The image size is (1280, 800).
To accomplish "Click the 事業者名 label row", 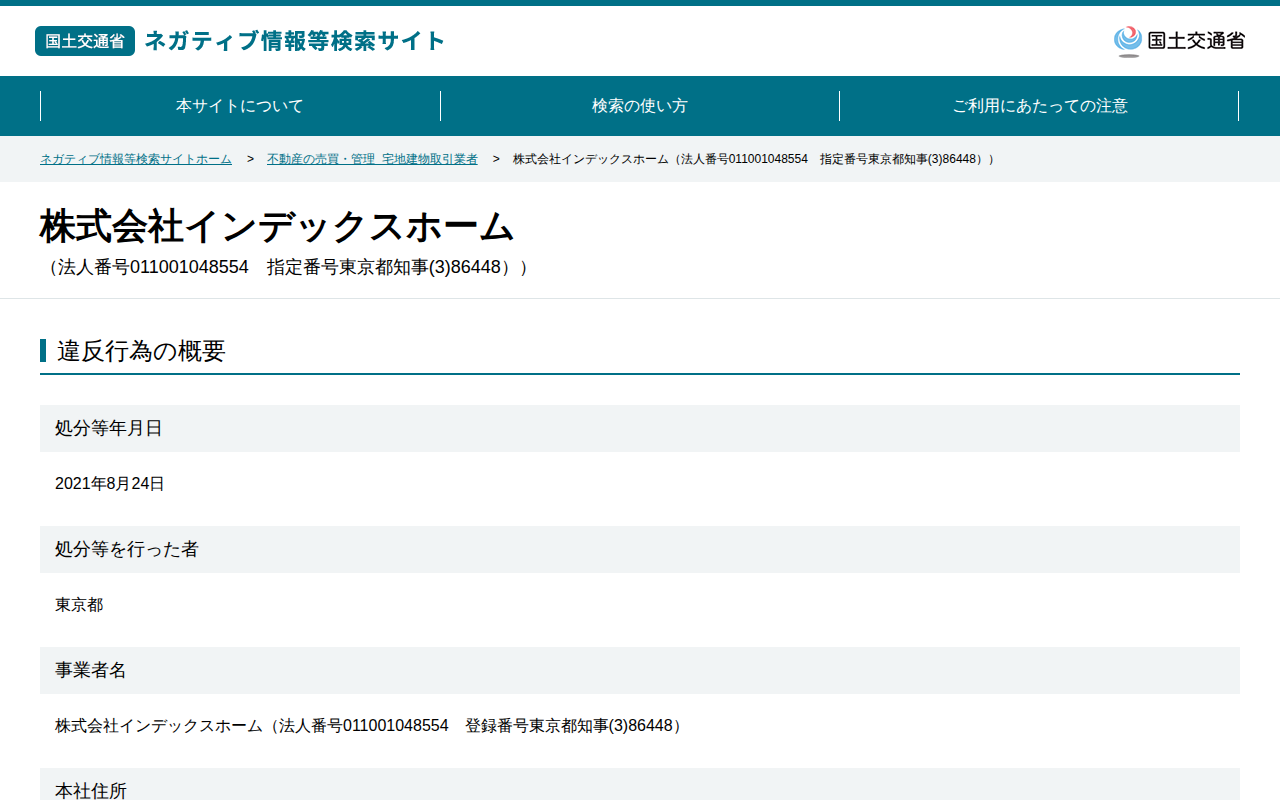I will click(x=640, y=670).
